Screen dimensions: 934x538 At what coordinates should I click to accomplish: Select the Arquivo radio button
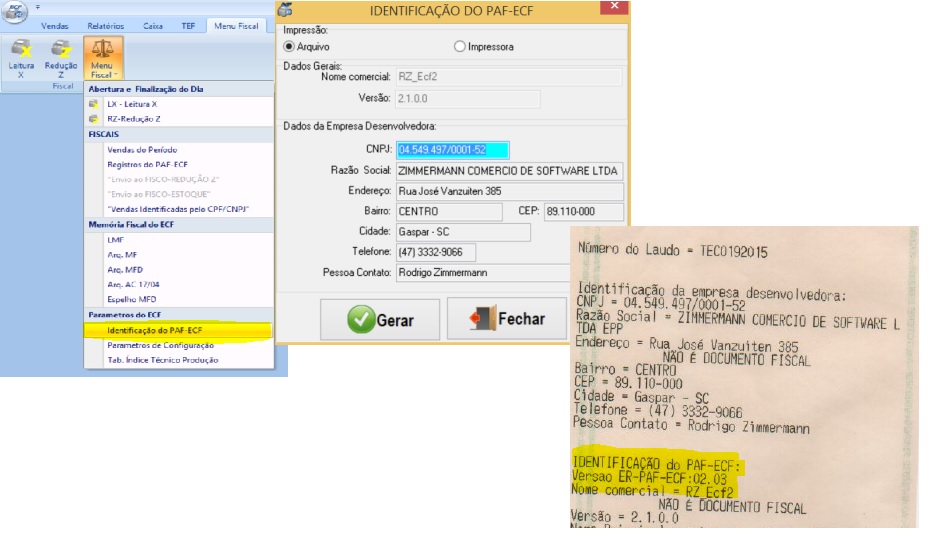pos(290,46)
